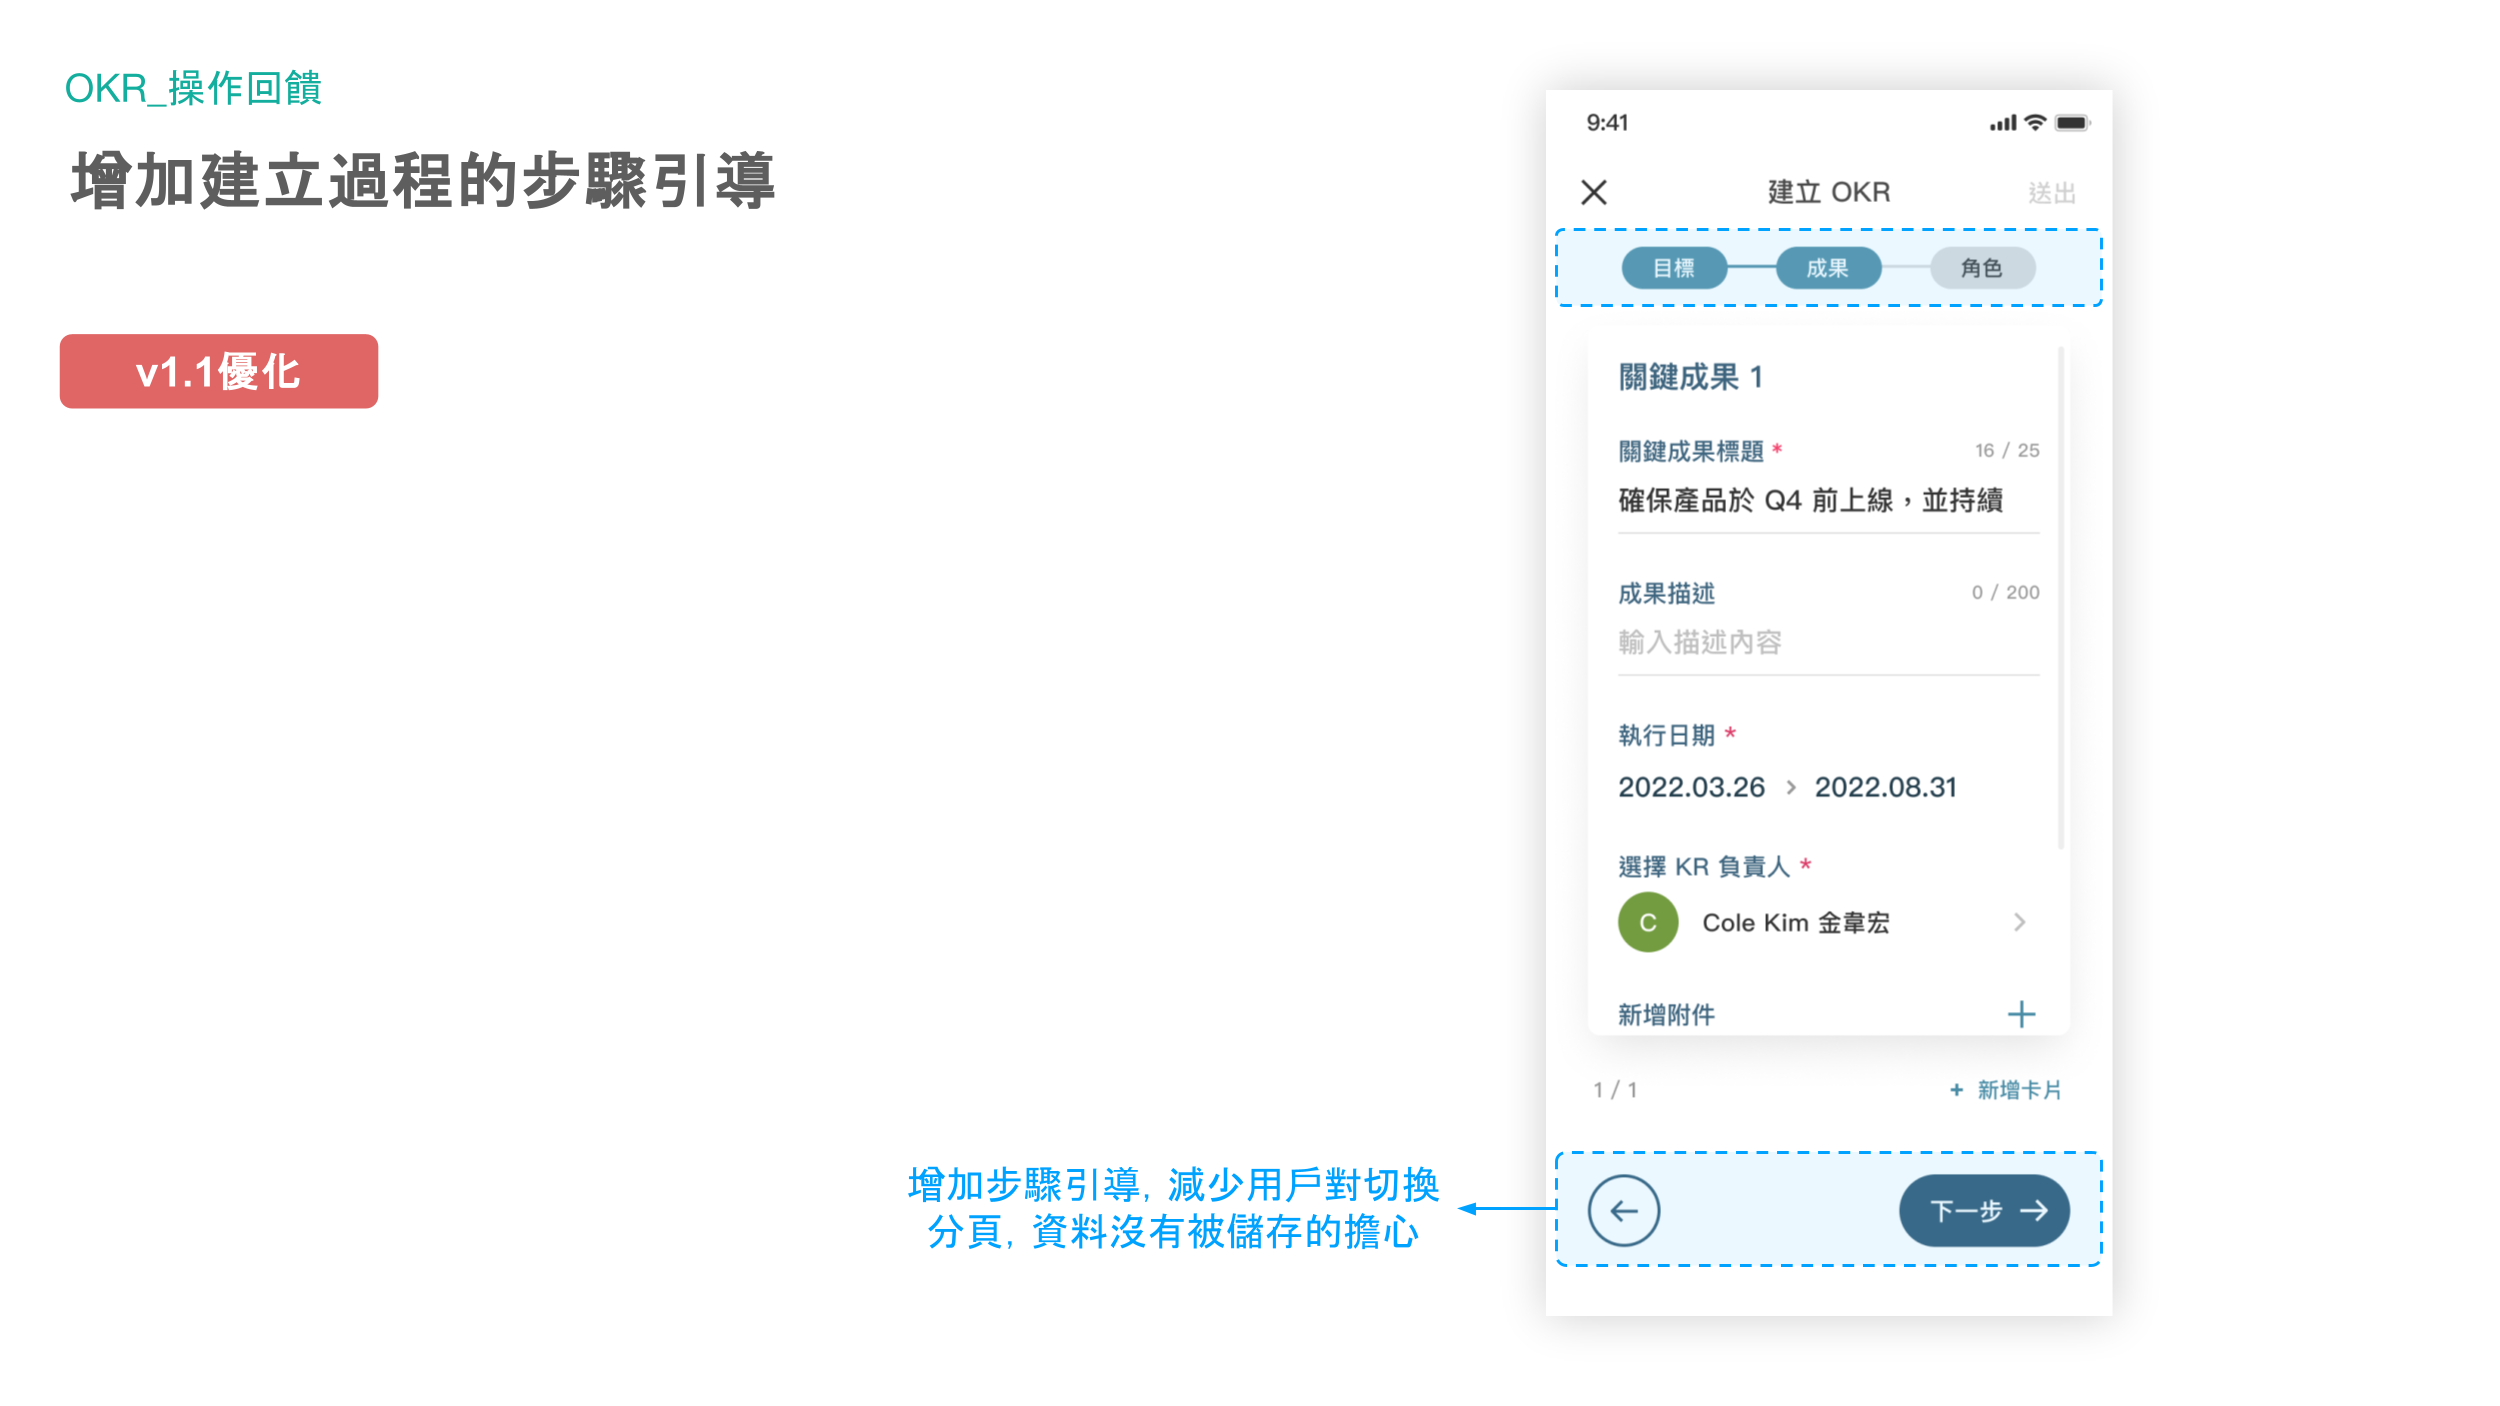Click the battery status icon
The height and width of the screenshot is (1406, 2500).
2072,123
